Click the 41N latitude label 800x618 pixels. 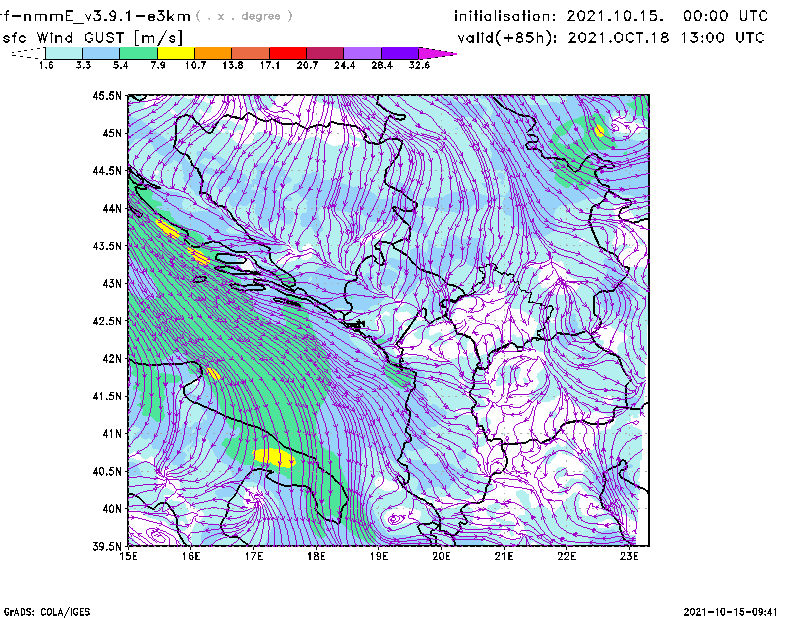pyautogui.click(x=112, y=433)
